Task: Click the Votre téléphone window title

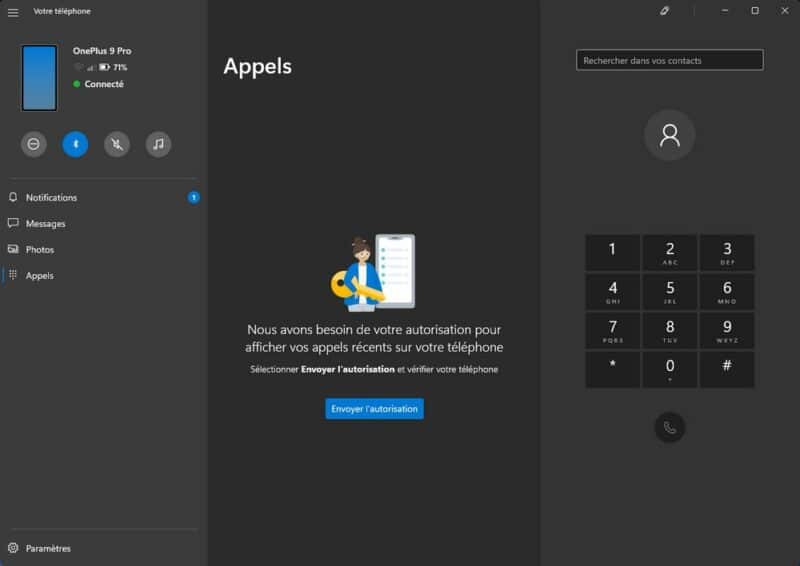Action: [x=62, y=11]
